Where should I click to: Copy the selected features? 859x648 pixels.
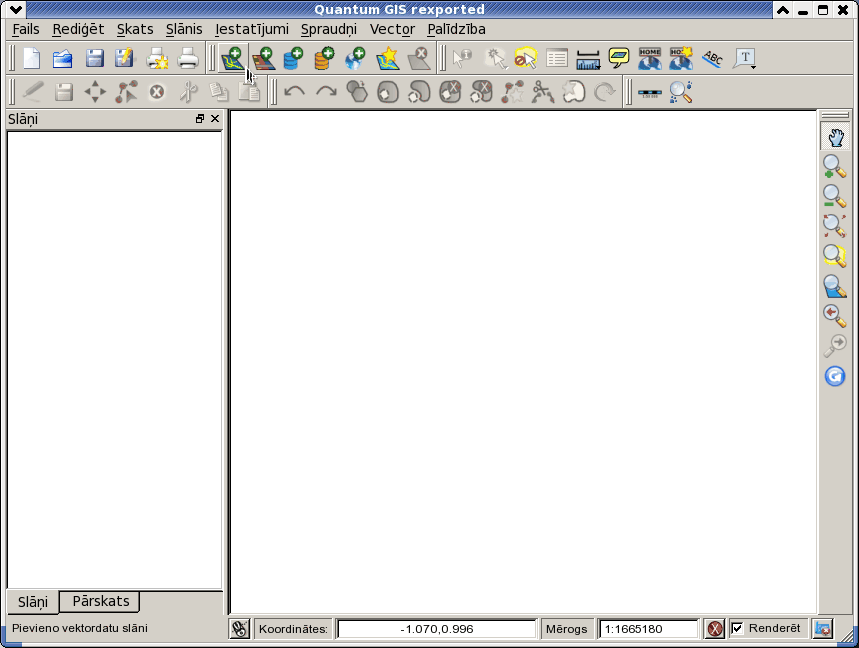click(x=219, y=91)
